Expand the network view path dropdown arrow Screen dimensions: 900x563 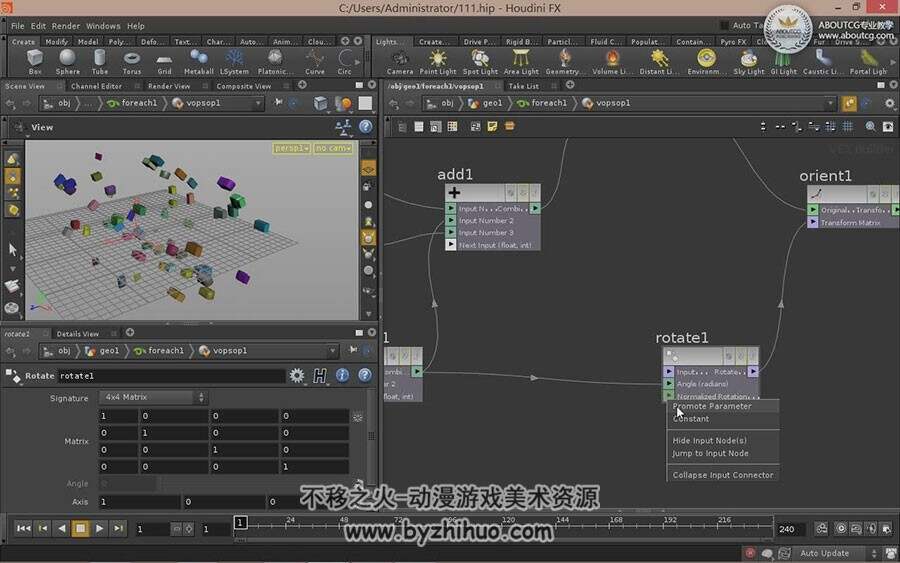point(830,103)
